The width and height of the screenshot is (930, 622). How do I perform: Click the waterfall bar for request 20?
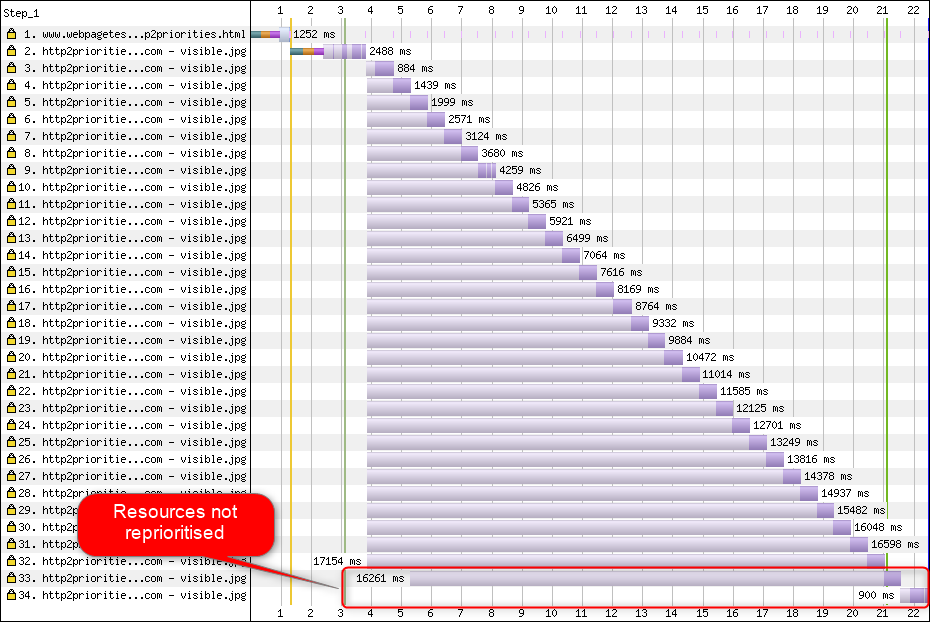(x=525, y=358)
